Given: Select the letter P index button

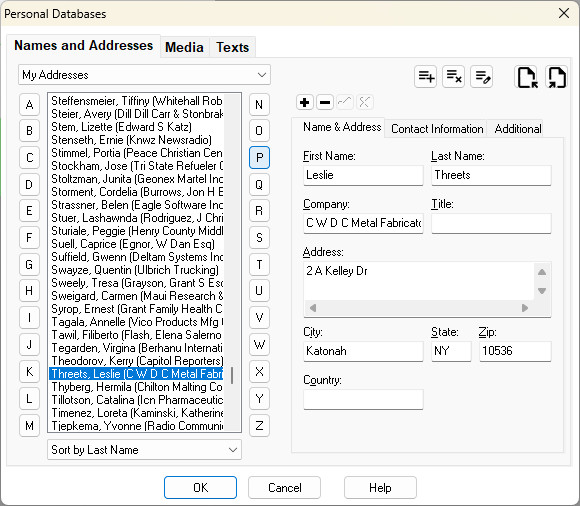Looking at the screenshot, I should point(259,158).
